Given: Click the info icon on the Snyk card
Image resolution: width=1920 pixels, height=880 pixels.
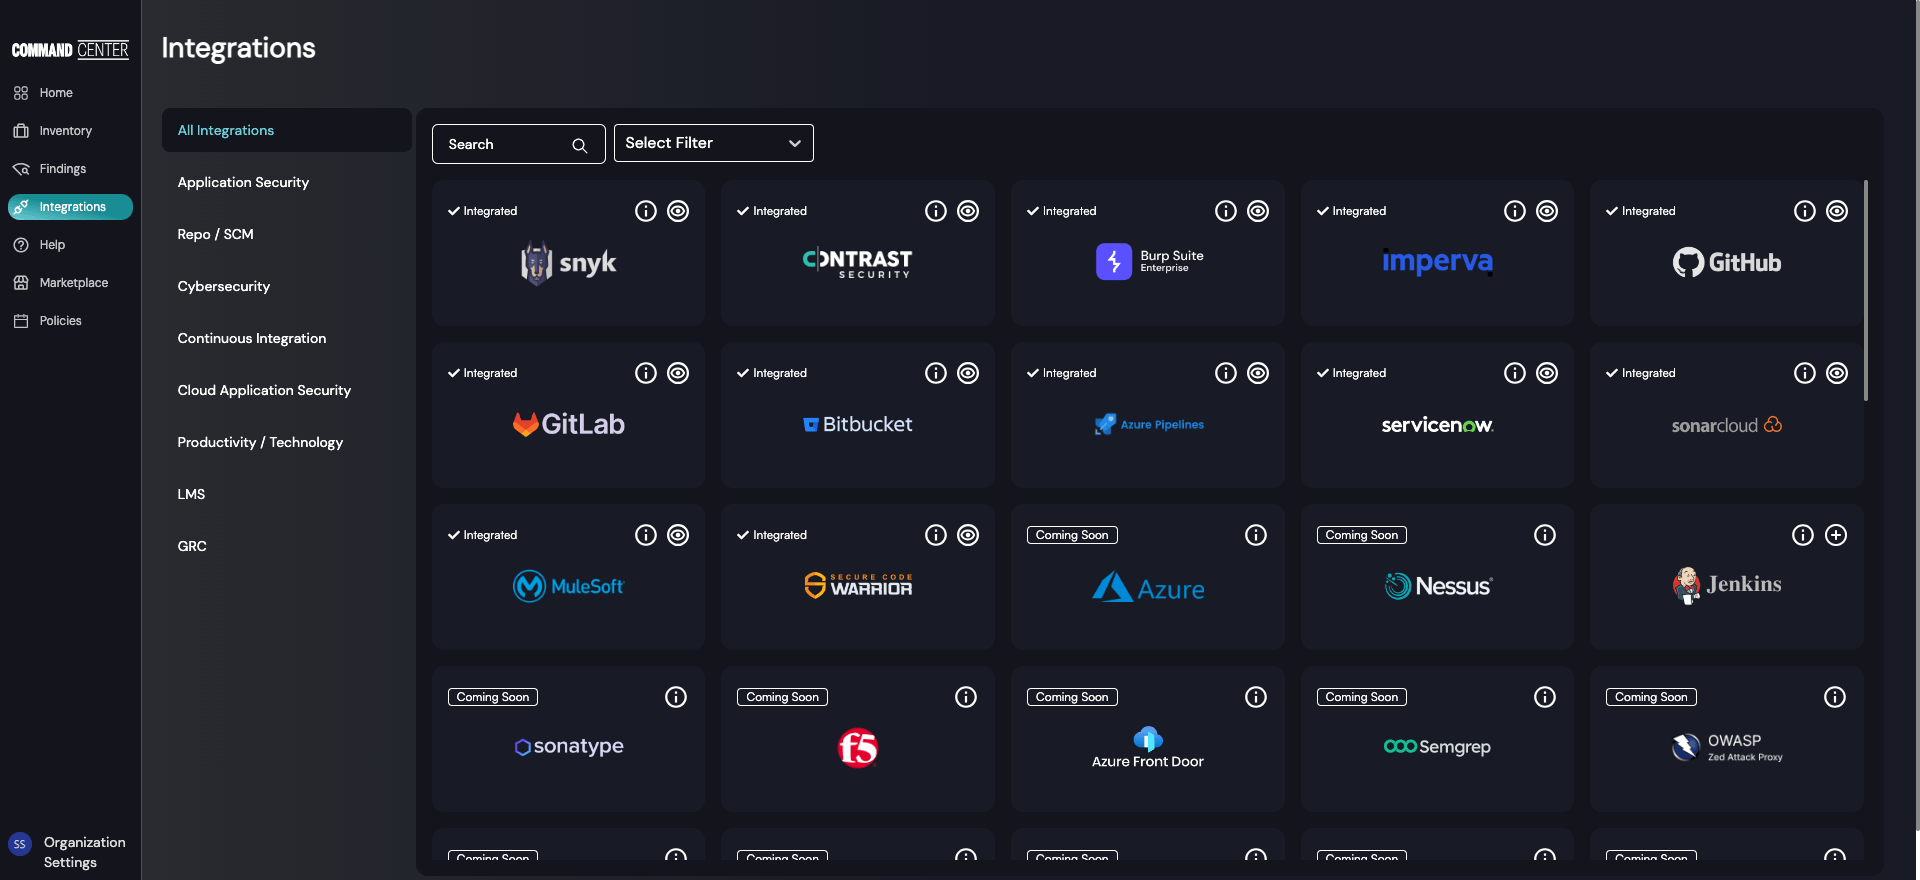Looking at the screenshot, I should tap(646, 211).
